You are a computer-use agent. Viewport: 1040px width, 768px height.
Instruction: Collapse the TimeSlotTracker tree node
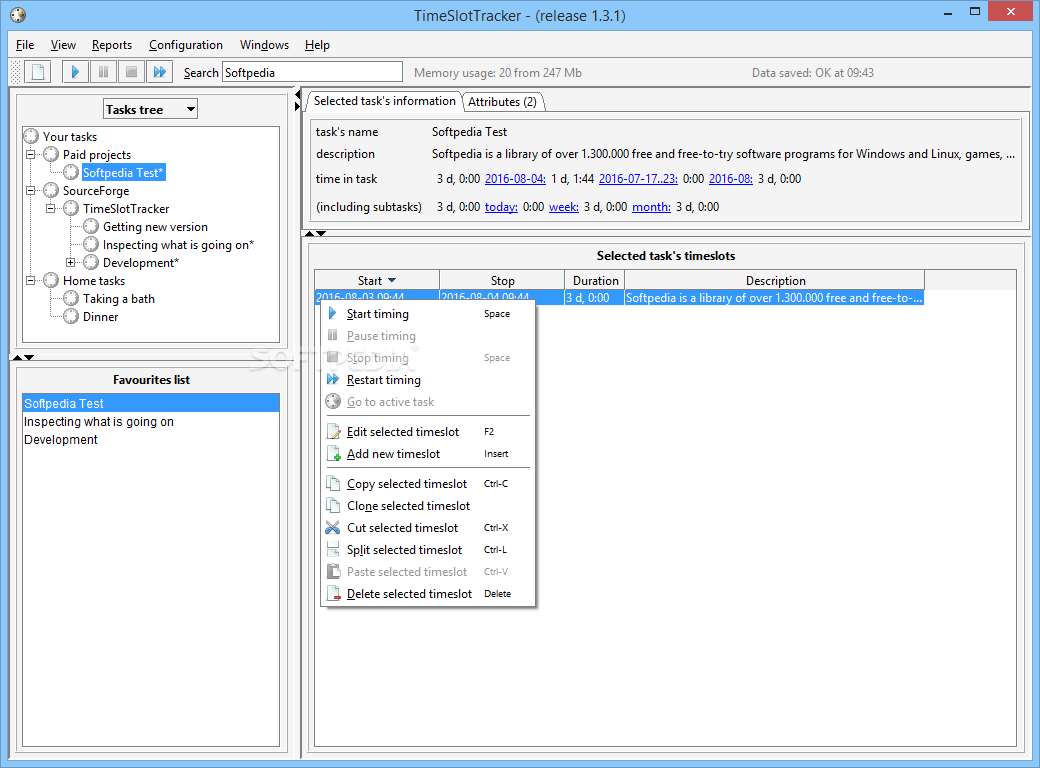click(50, 208)
